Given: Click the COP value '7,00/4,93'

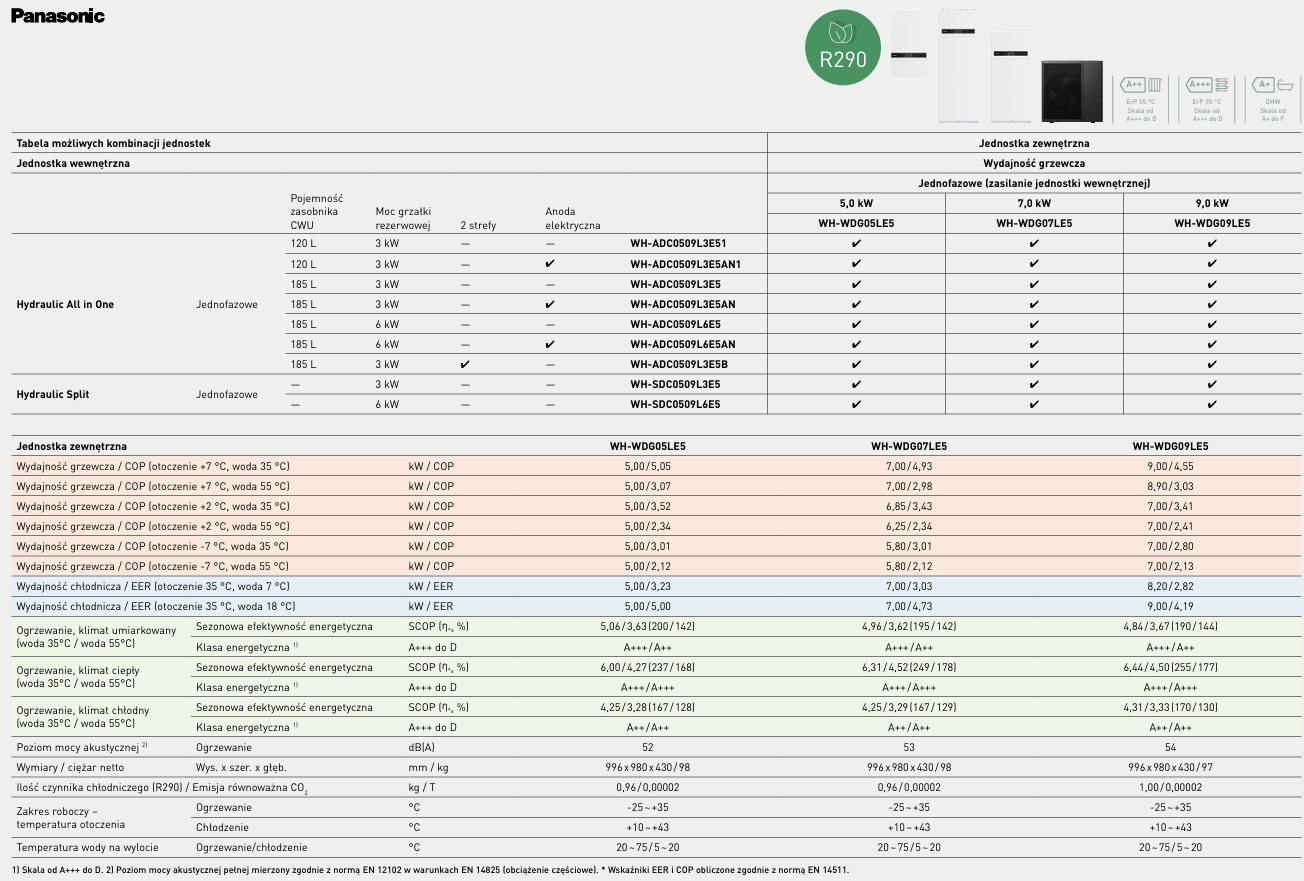Looking at the screenshot, I should tap(909, 466).
